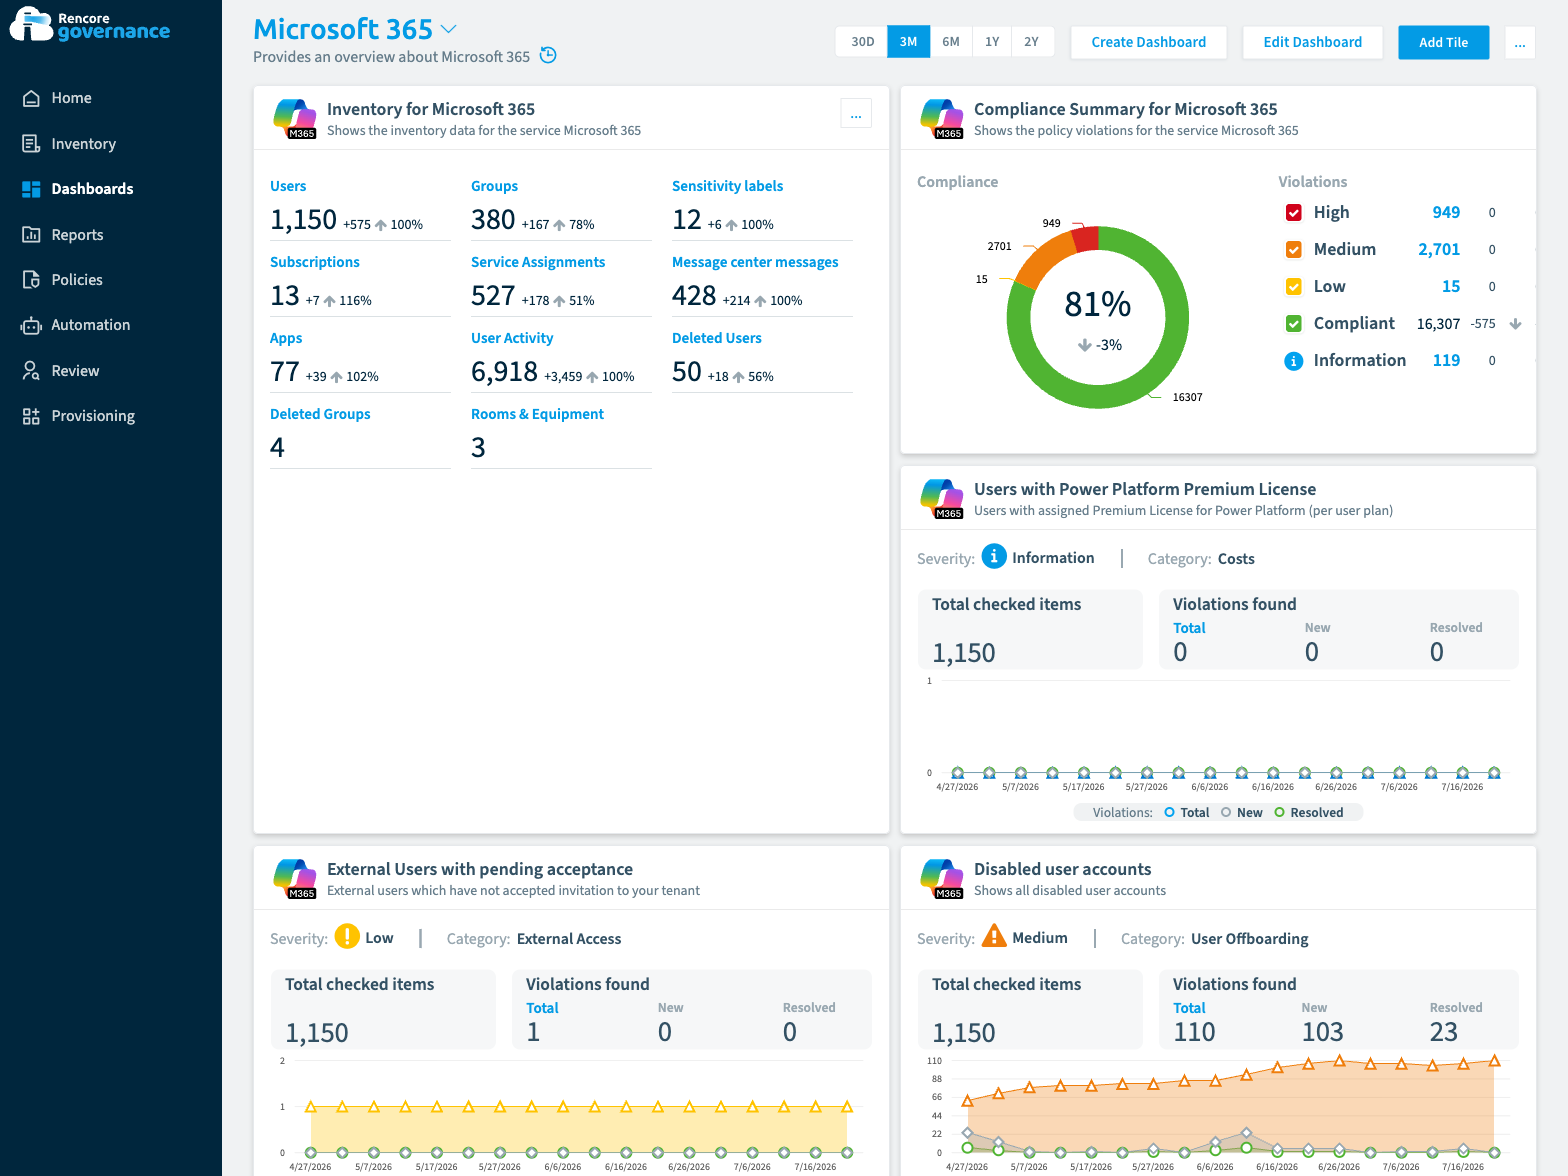
Task: Toggle Resolved series in Power Platform legend
Action: (1309, 813)
